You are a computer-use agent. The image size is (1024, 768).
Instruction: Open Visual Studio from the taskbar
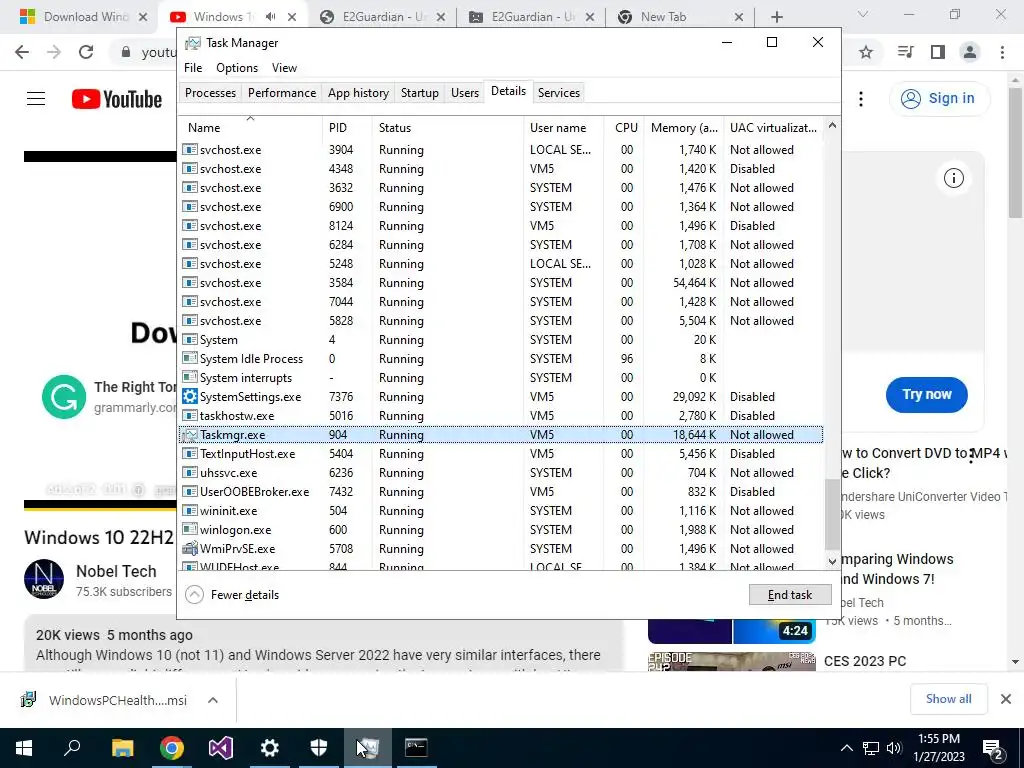[221, 748]
